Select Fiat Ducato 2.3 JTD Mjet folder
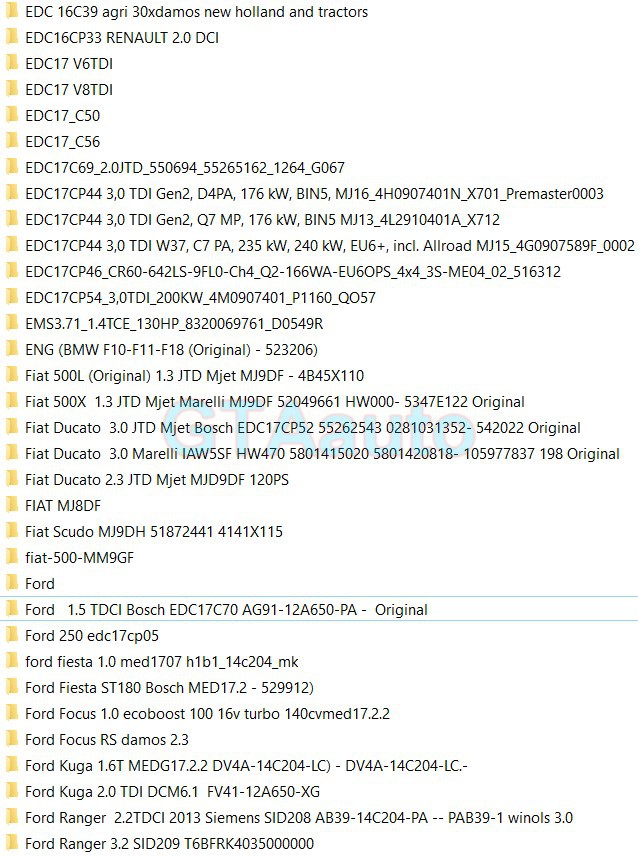 (x=156, y=479)
